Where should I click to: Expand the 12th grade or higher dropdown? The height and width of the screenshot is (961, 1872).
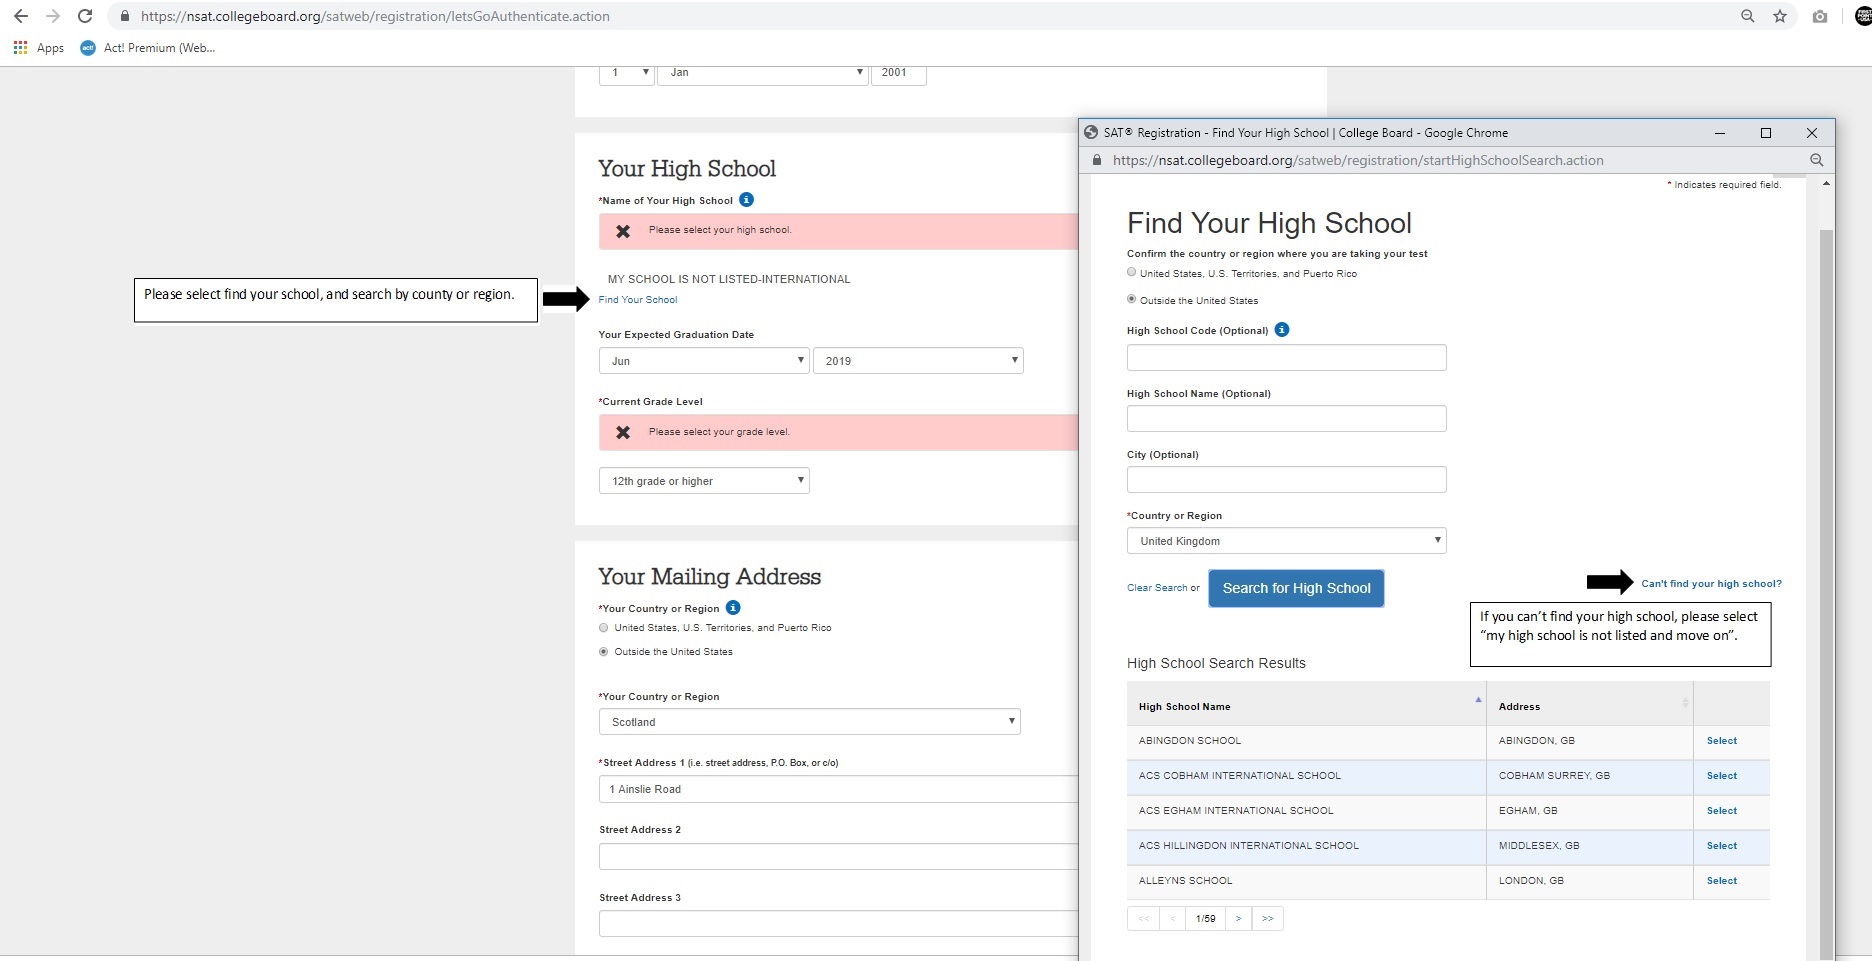[704, 481]
